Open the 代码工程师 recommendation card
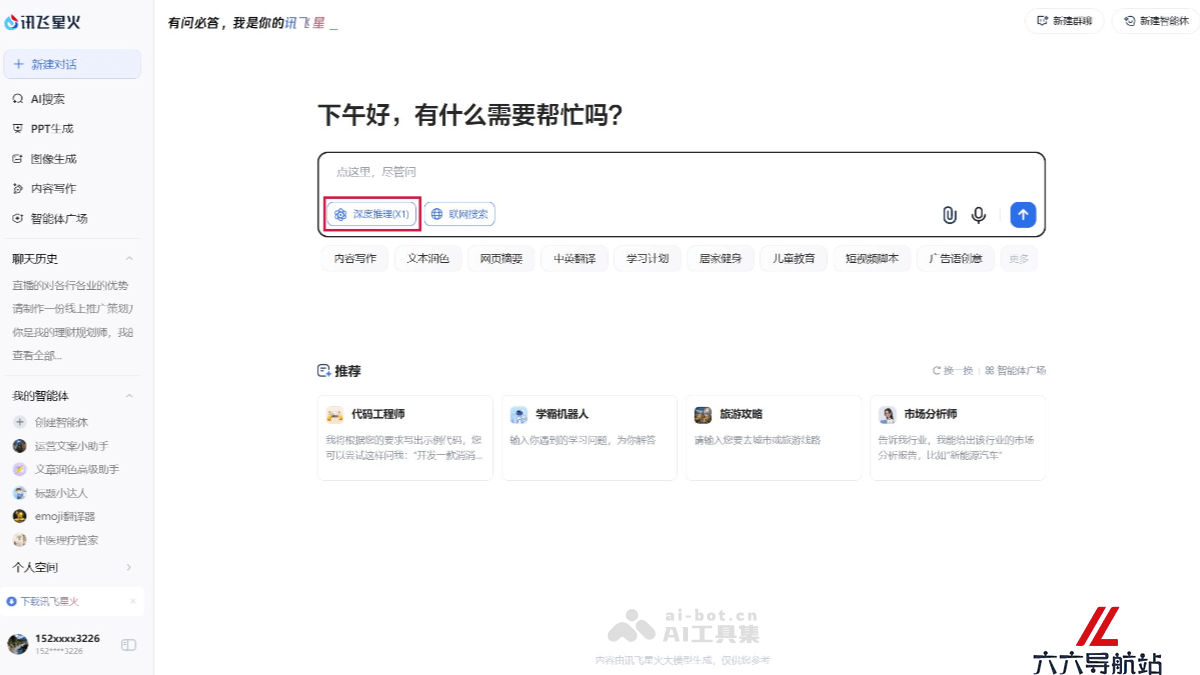This screenshot has height=675, width=1200. pyautogui.click(x=405, y=438)
